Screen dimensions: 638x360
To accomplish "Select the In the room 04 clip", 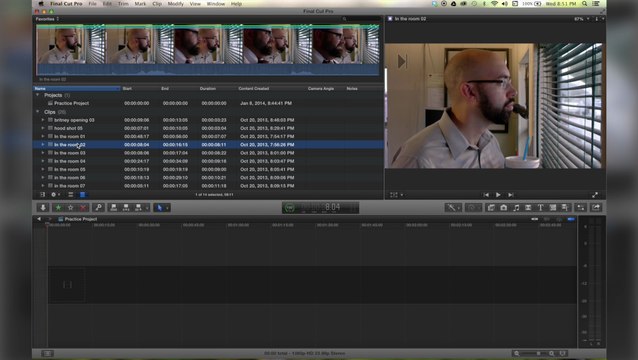I will 208,161.
